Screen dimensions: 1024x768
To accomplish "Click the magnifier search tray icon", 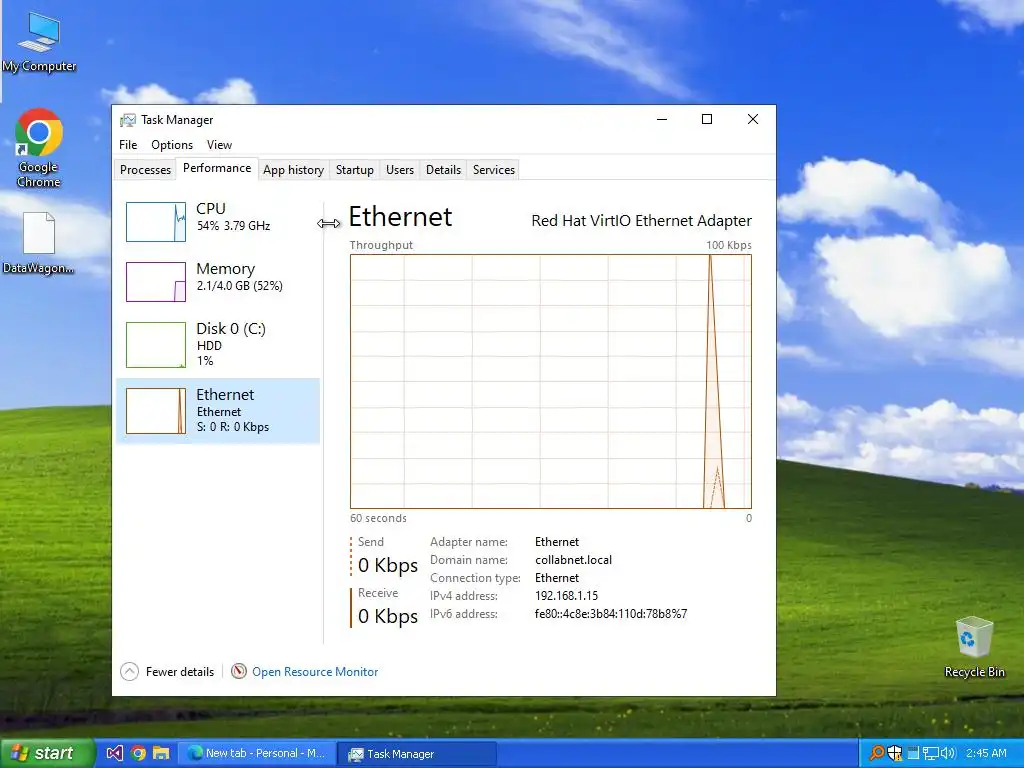I will [x=877, y=753].
